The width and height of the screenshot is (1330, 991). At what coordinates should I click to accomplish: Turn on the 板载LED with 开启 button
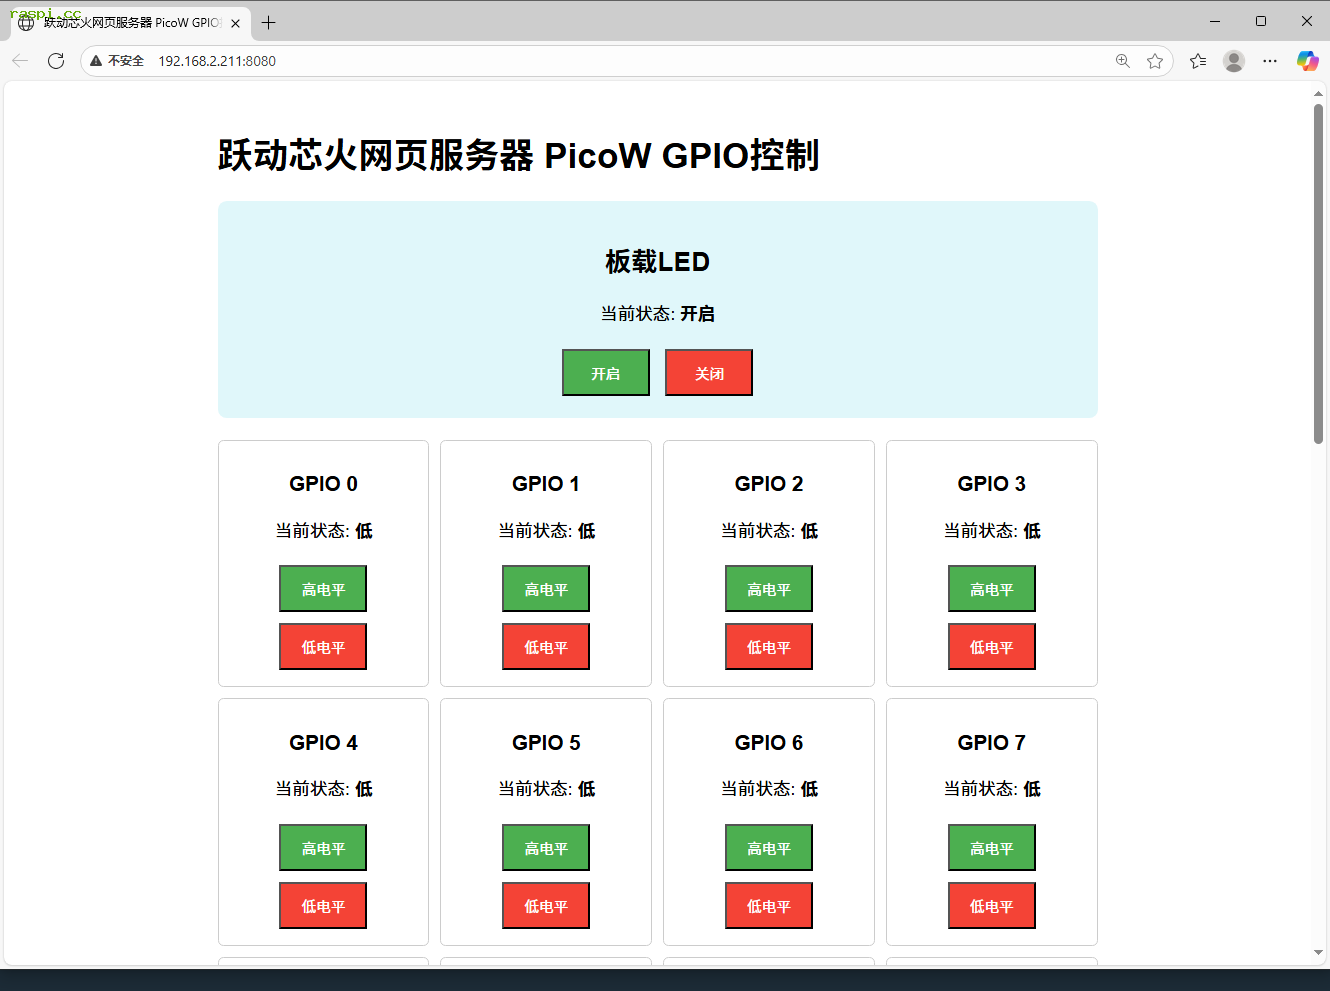(x=605, y=372)
